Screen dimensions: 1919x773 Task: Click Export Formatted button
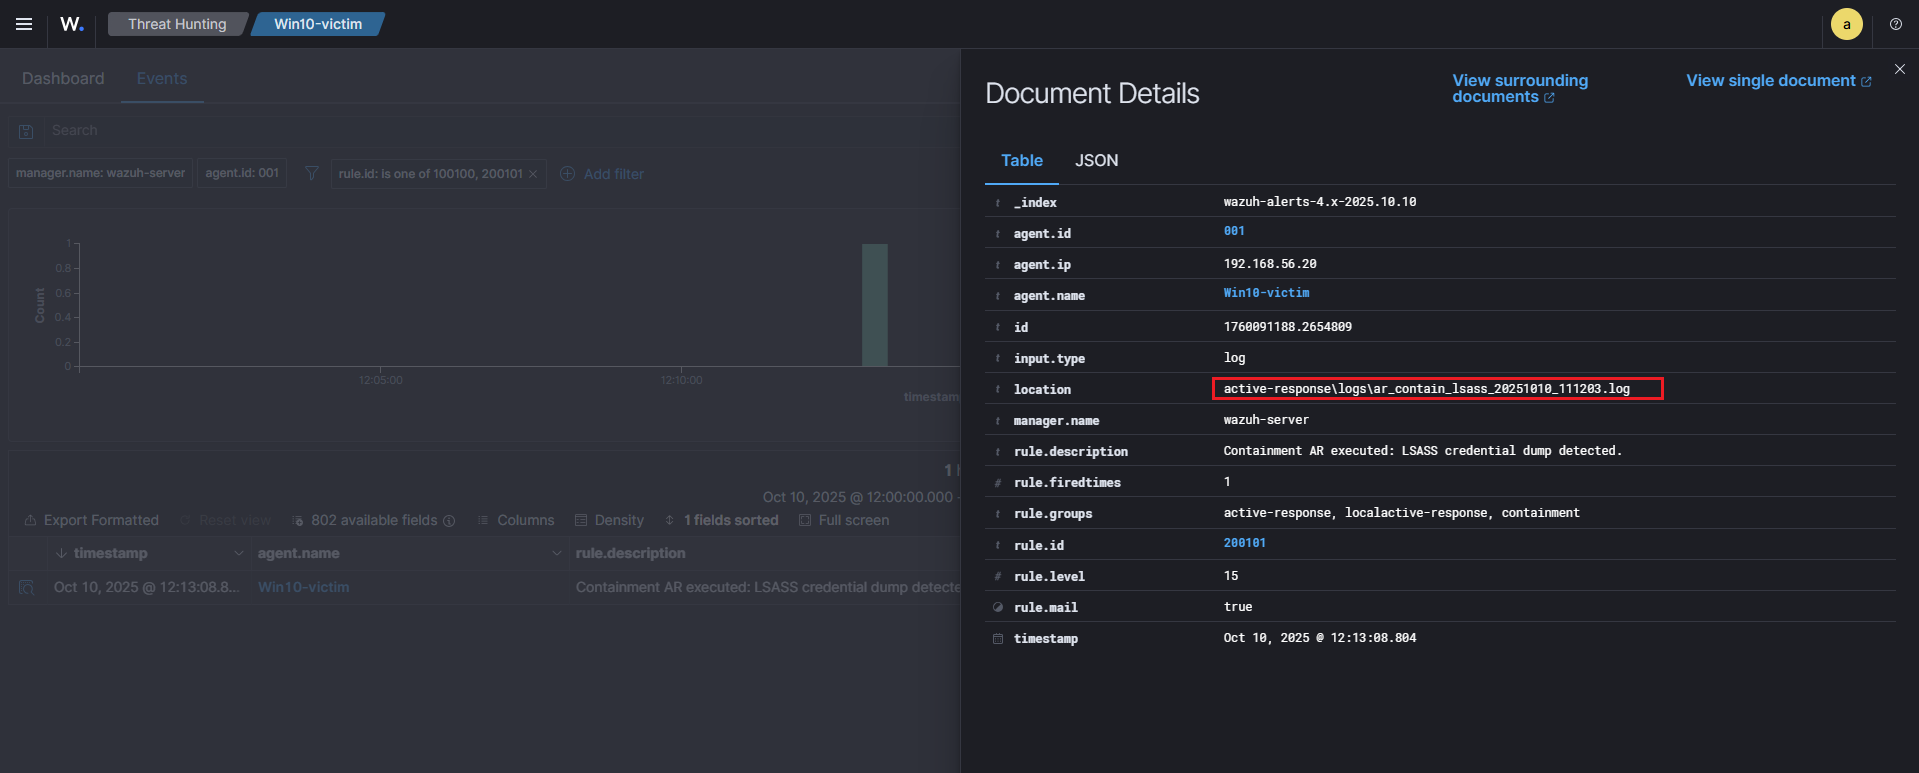click(92, 520)
